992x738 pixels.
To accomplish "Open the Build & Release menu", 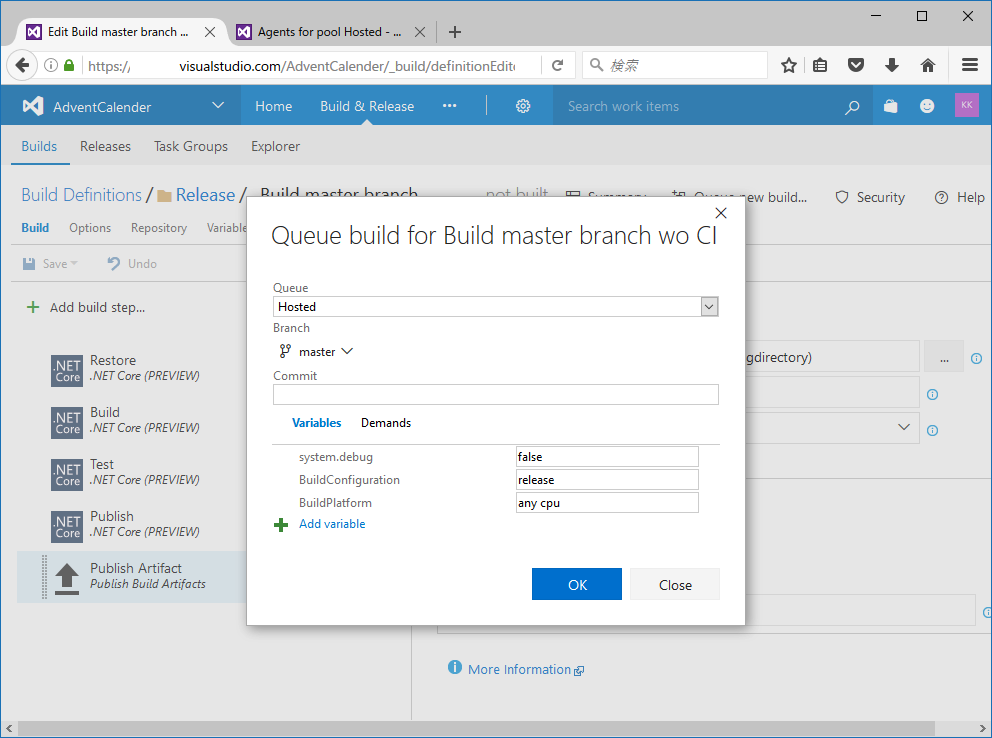I will tap(367, 106).
